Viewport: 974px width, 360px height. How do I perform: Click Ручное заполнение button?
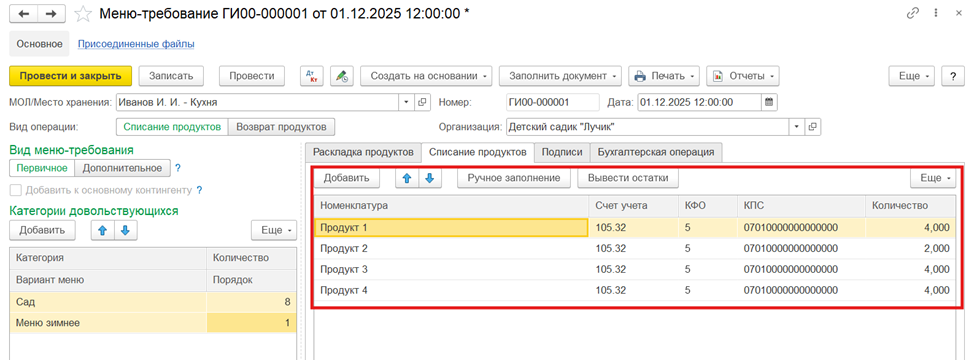click(x=514, y=178)
